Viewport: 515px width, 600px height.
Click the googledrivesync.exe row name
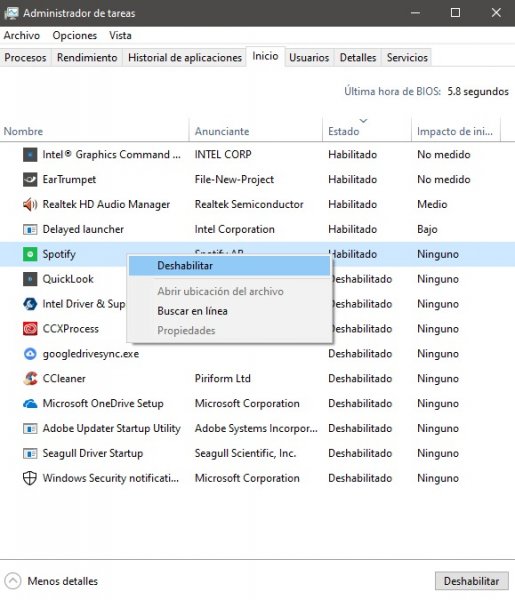click(91, 354)
